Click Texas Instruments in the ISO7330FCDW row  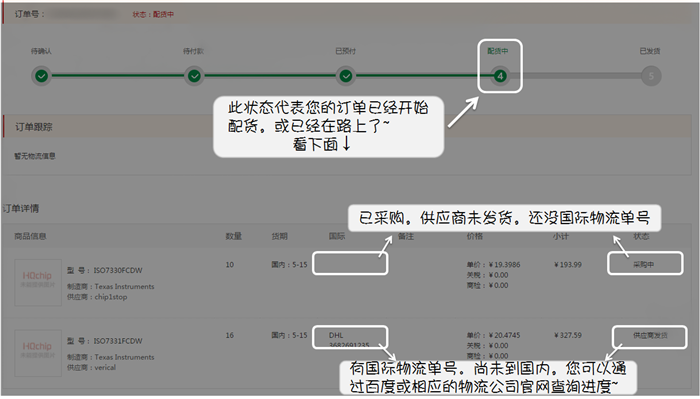pyautogui.click(x=125, y=287)
